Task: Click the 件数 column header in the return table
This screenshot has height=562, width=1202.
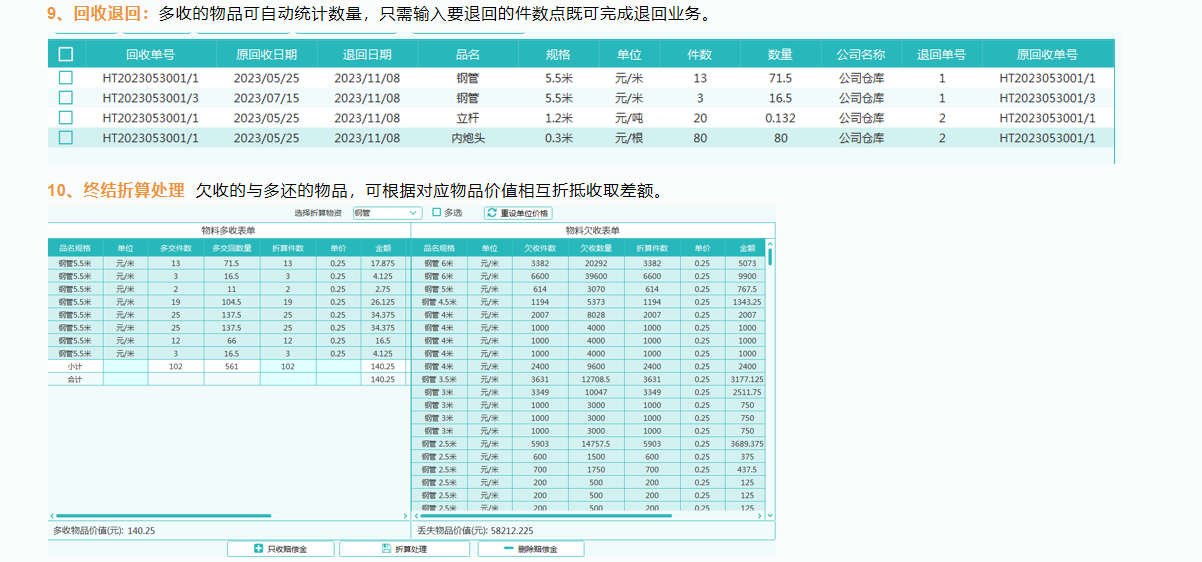Action: 700,55
